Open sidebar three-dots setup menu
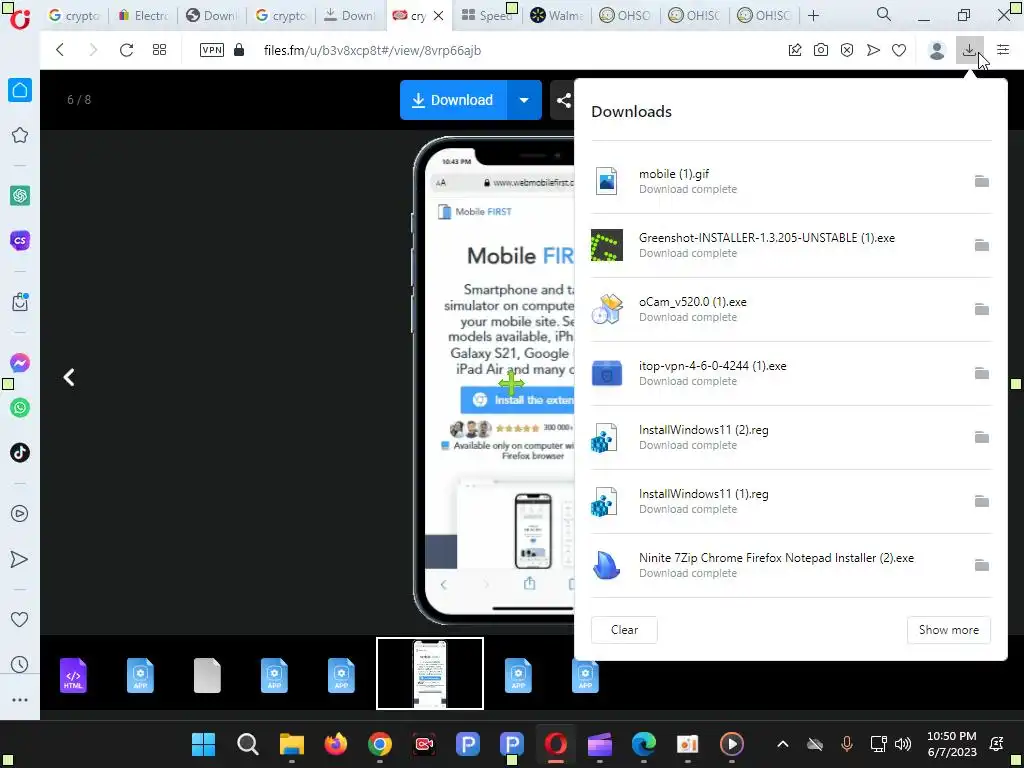The image size is (1024, 768). click(x=20, y=700)
